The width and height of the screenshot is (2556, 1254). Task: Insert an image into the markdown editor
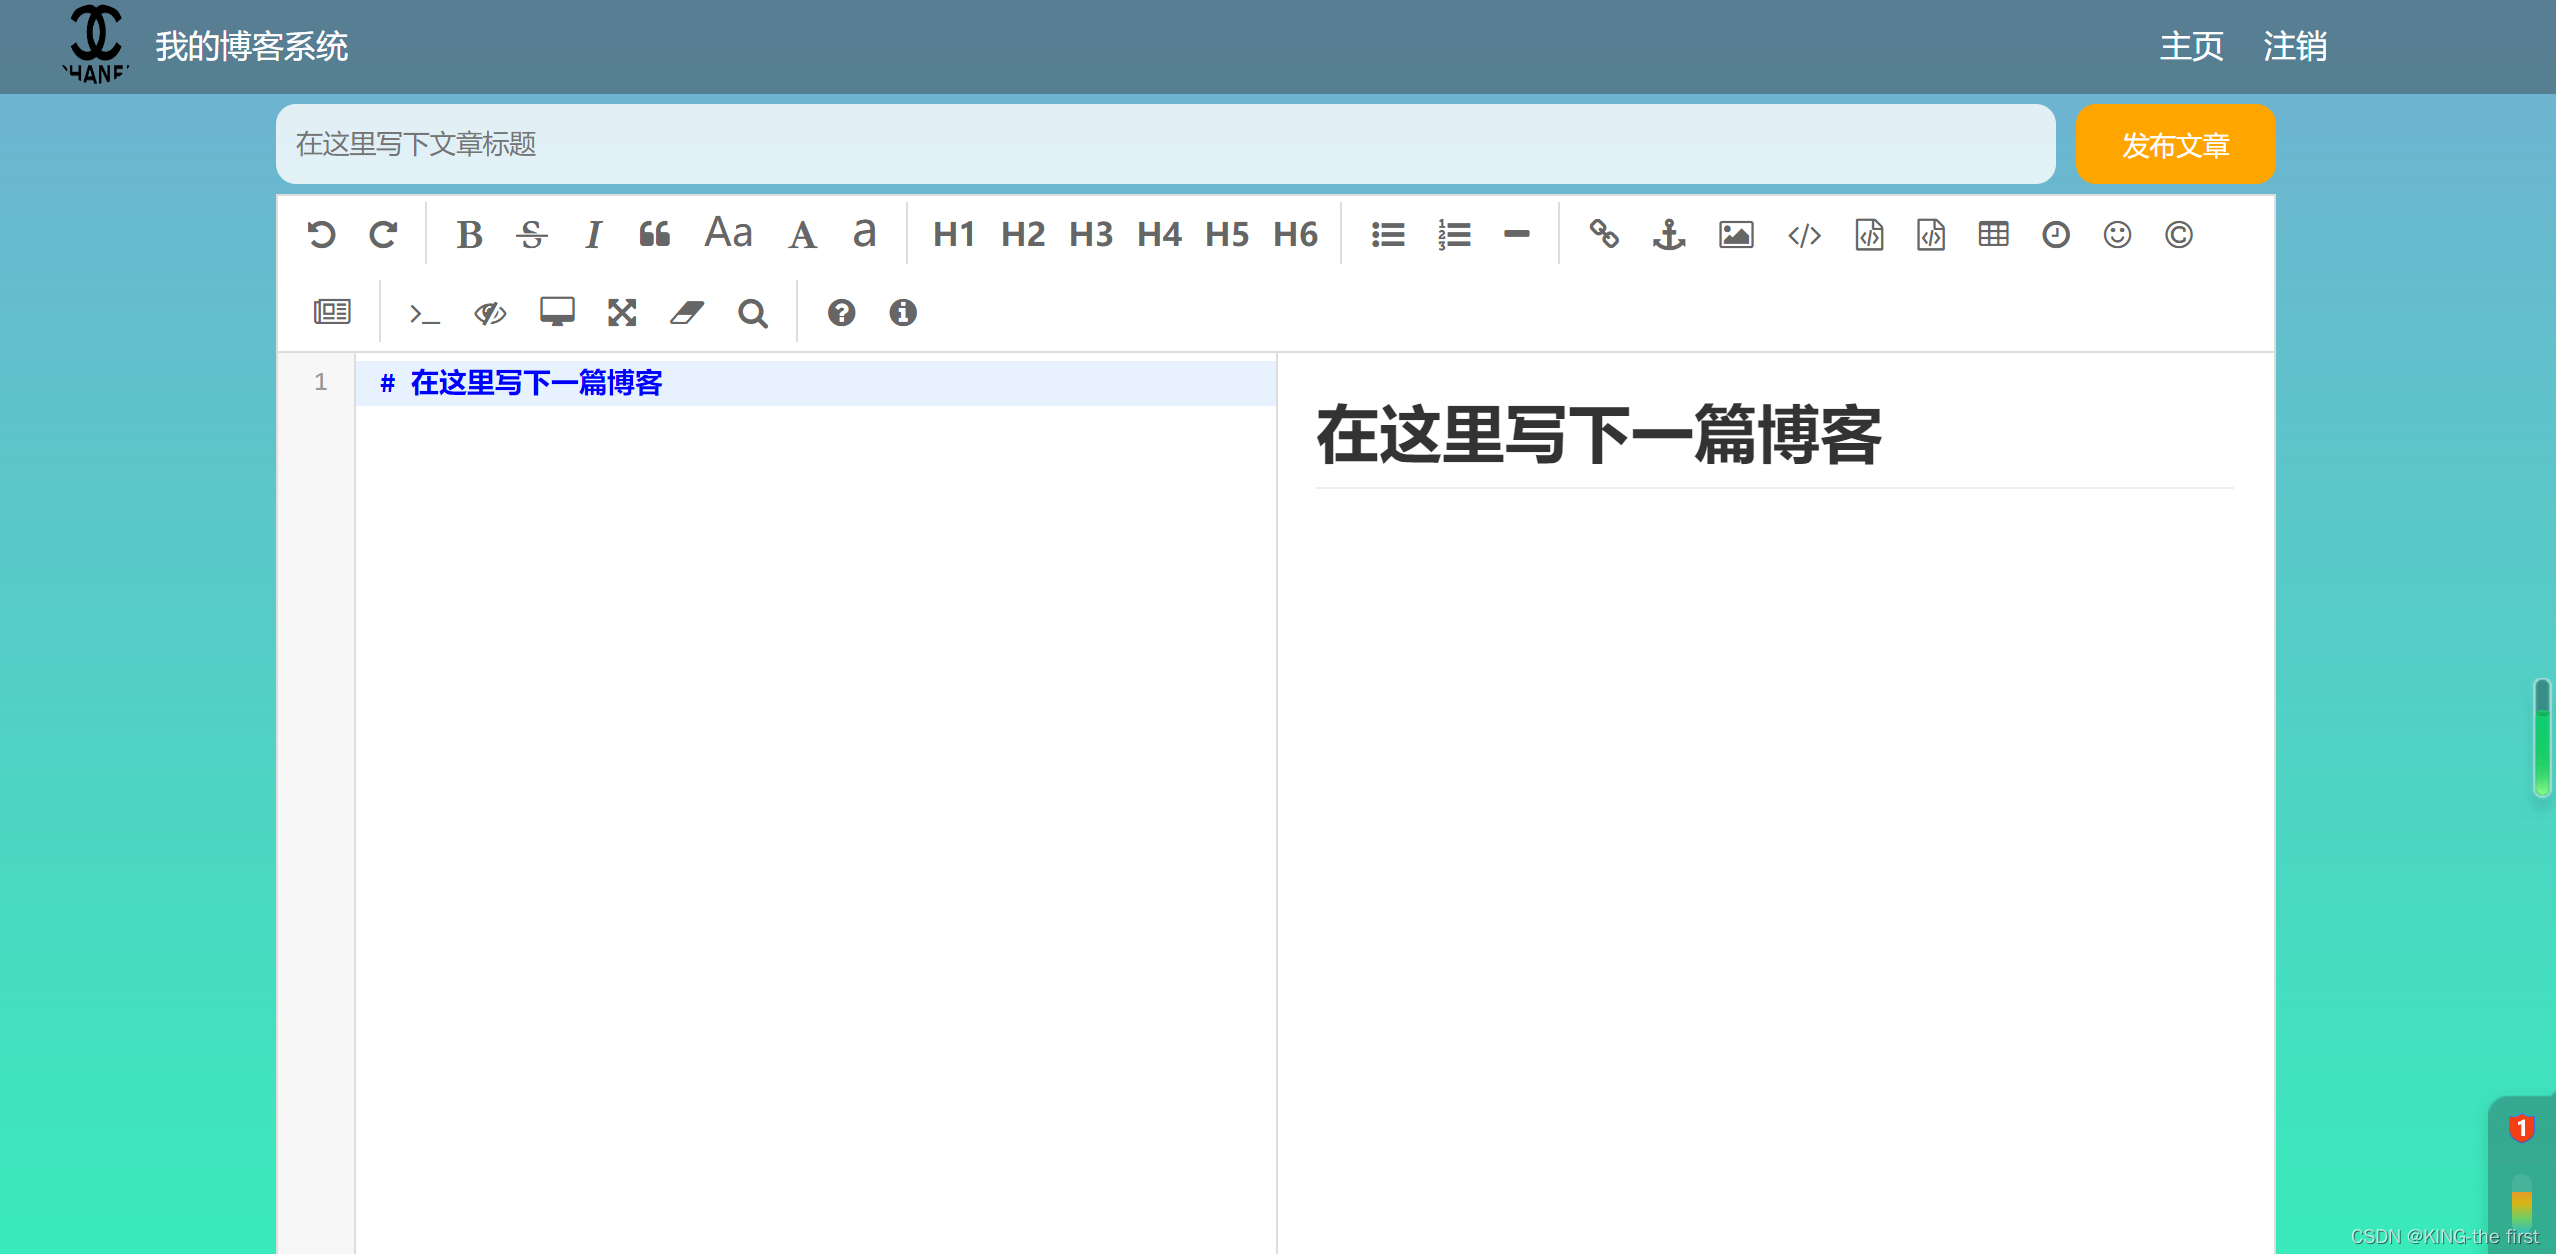(1735, 234)
